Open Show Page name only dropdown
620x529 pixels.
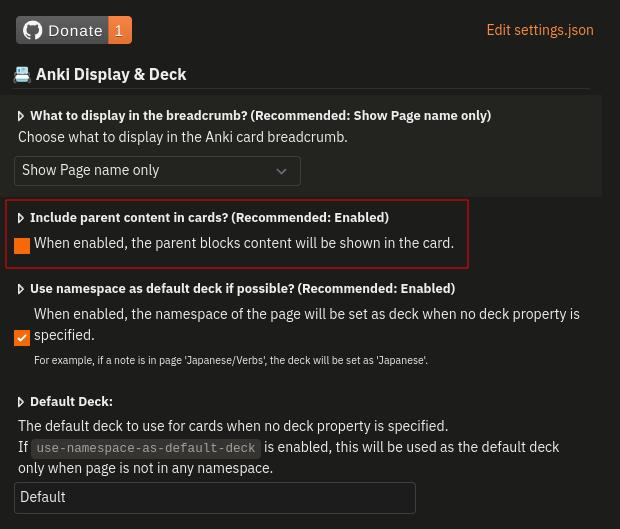pos(157,171)
